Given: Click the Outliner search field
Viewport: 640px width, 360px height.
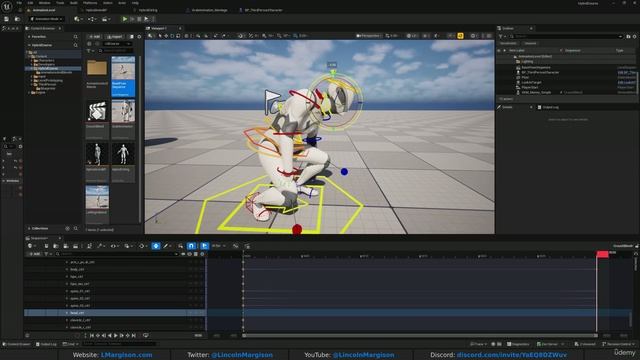Looking at the screenshot, I should pos(566,36).
